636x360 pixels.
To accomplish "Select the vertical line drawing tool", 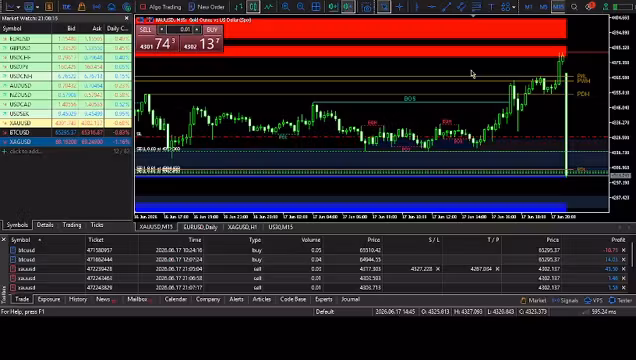I will click(x=417, y=7).
